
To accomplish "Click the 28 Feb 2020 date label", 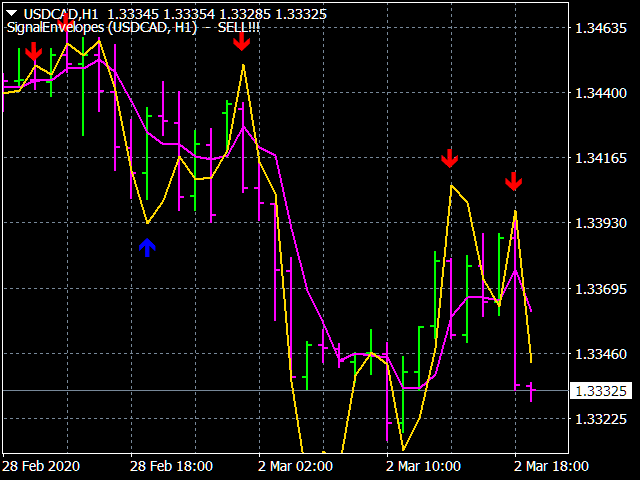I will [42, 466].
